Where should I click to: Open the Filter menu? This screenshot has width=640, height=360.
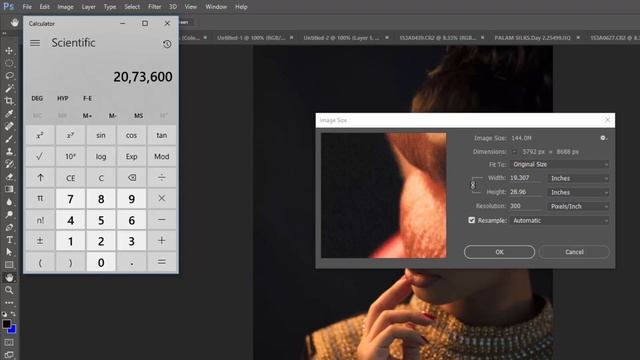(x=154, y=7)
